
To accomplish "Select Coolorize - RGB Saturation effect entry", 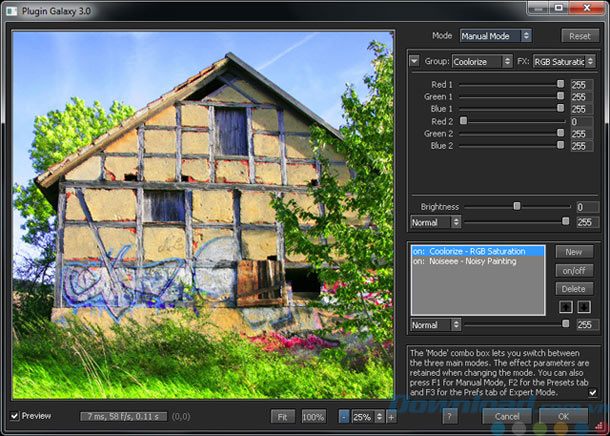I will pyautogui.click(x=478, y=251).
